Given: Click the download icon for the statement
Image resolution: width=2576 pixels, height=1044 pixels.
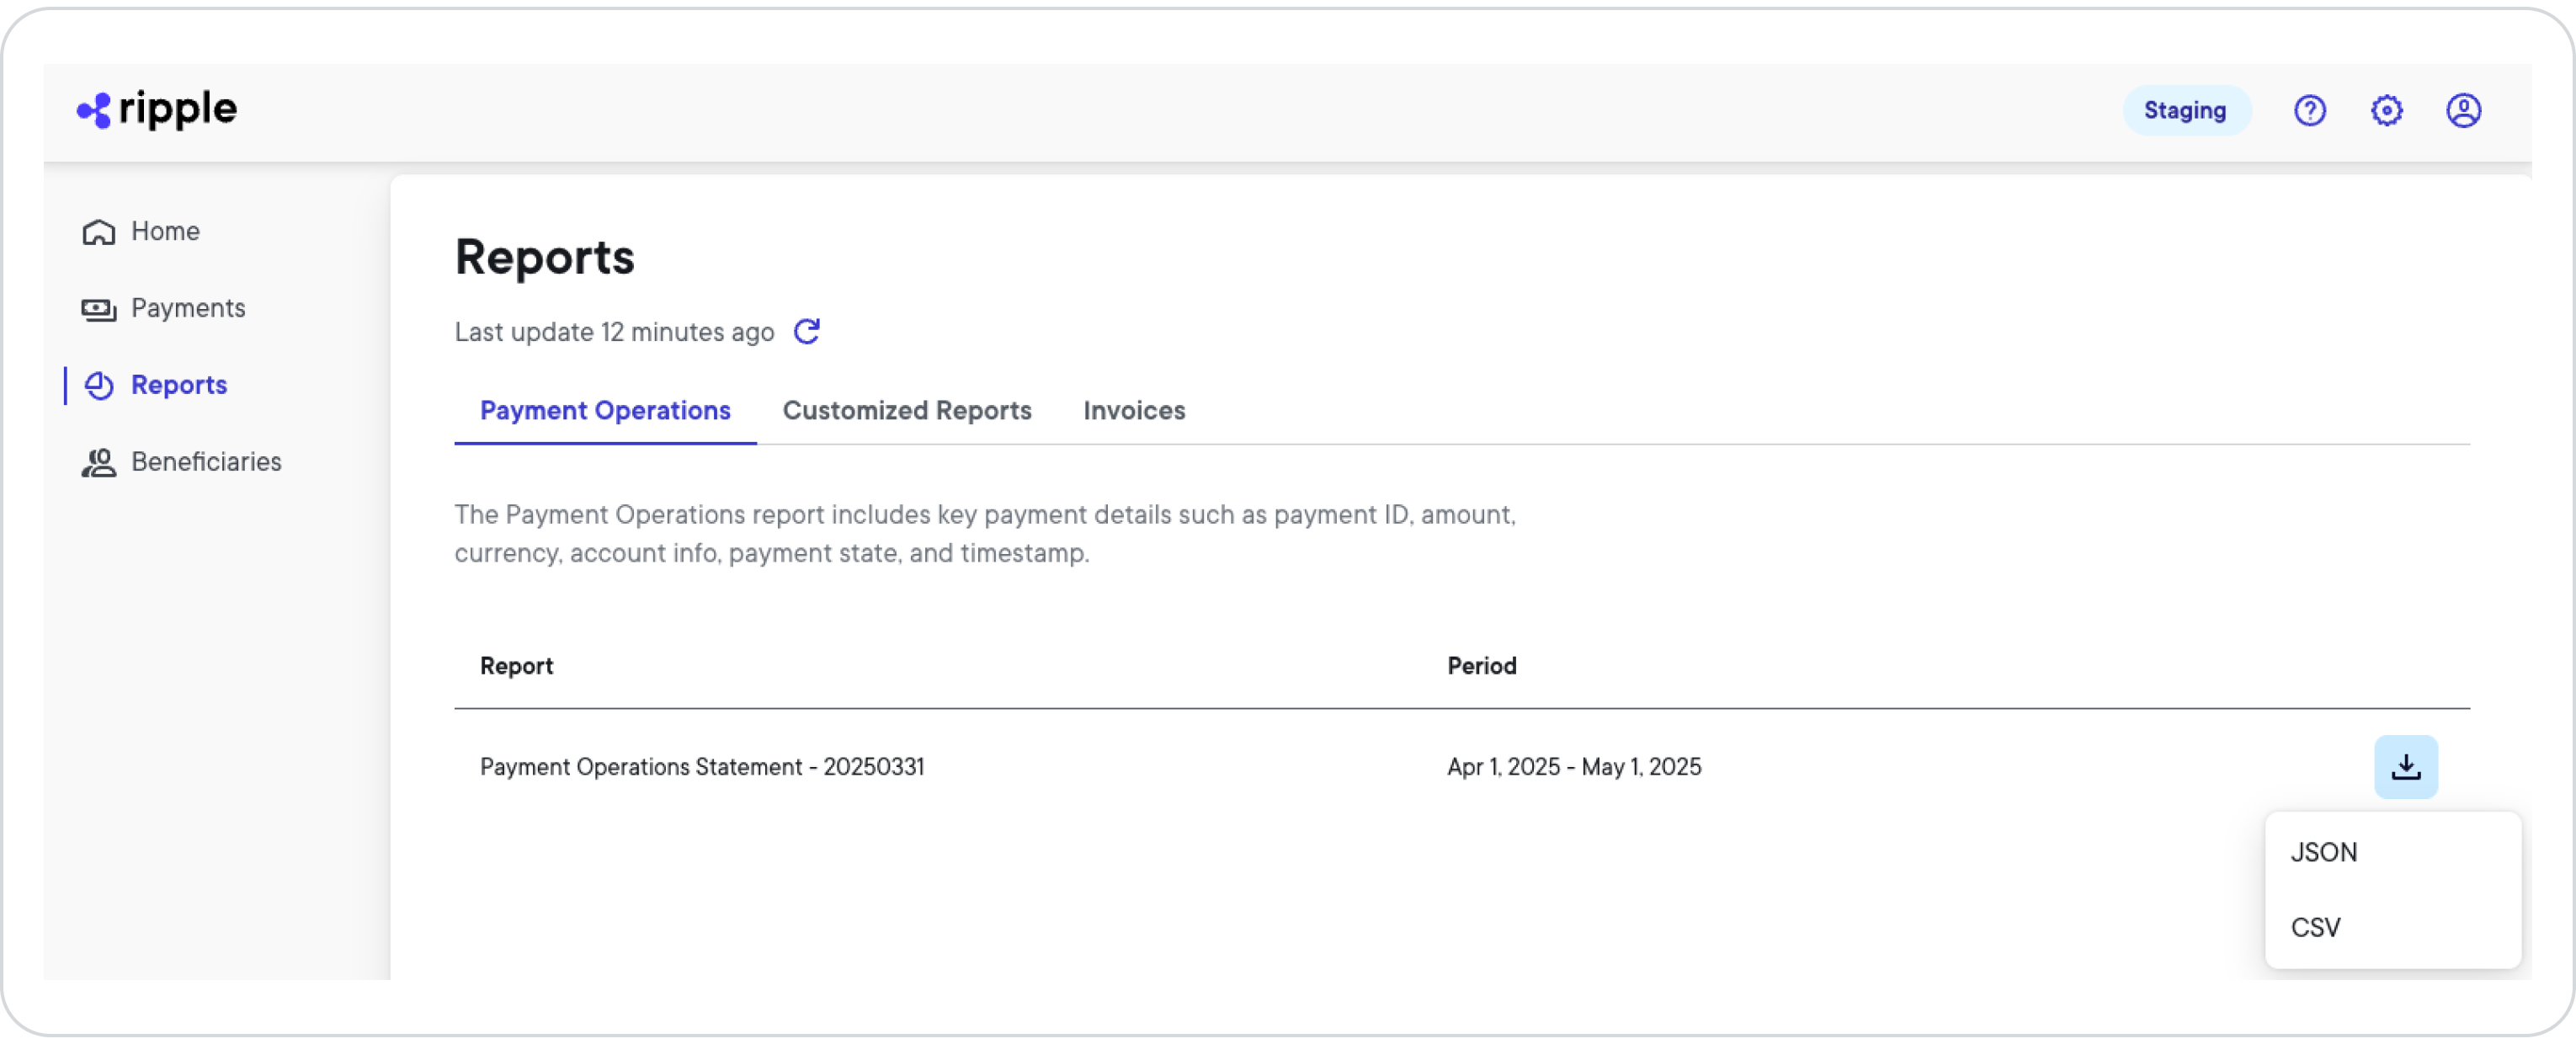Looking at the screenshot, I should 2406,766.
